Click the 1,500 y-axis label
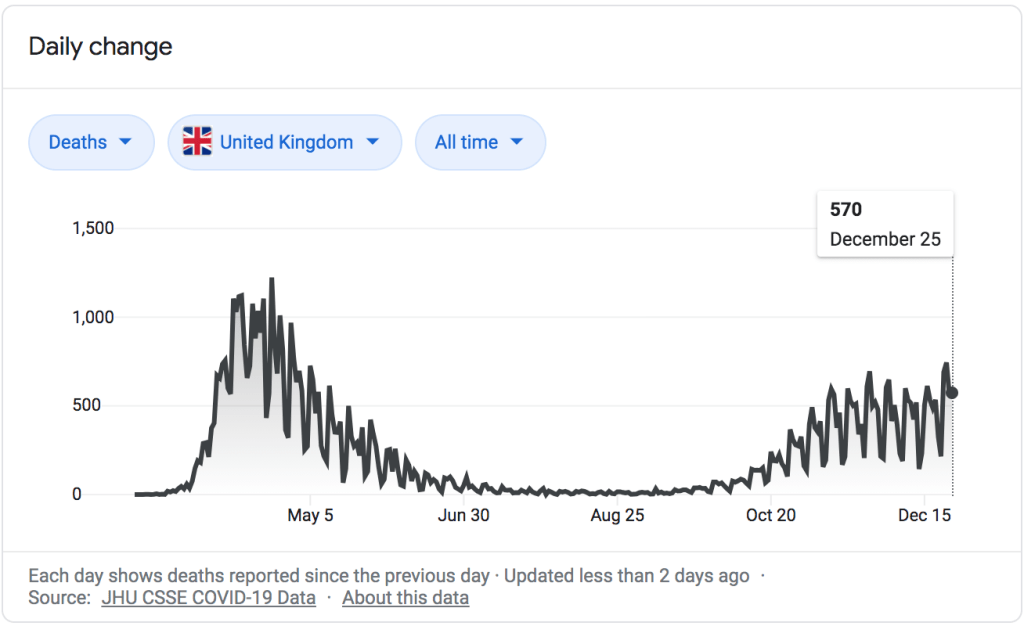1024x626 pixels. [93, 228]
